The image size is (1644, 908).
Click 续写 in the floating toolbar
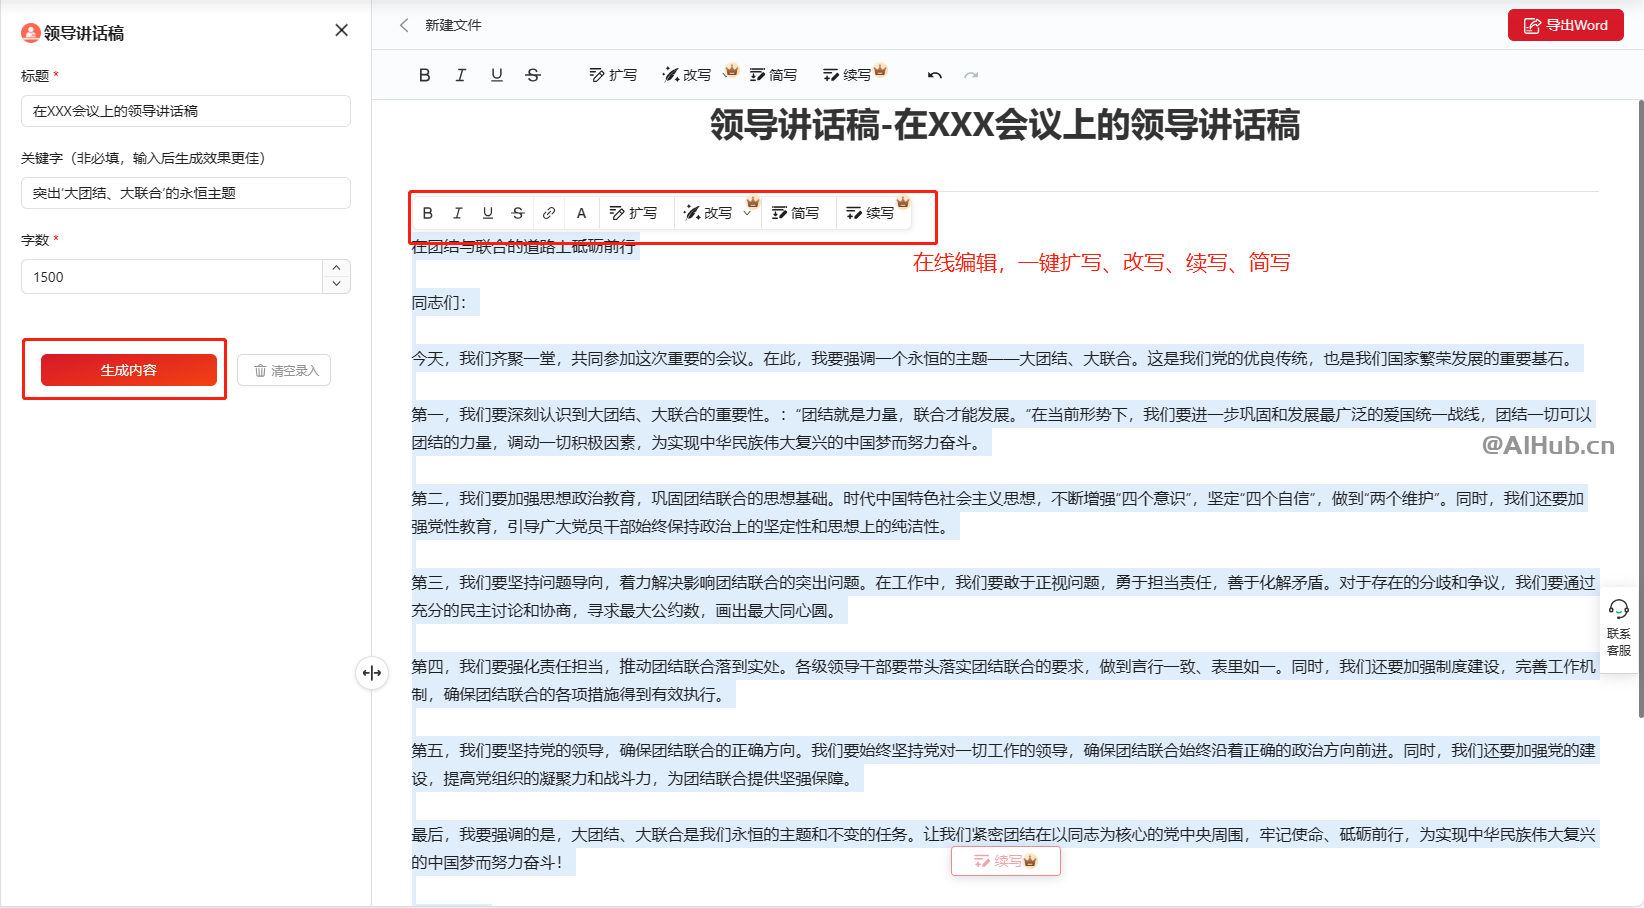pyautogui.click(x=870, y=213)
